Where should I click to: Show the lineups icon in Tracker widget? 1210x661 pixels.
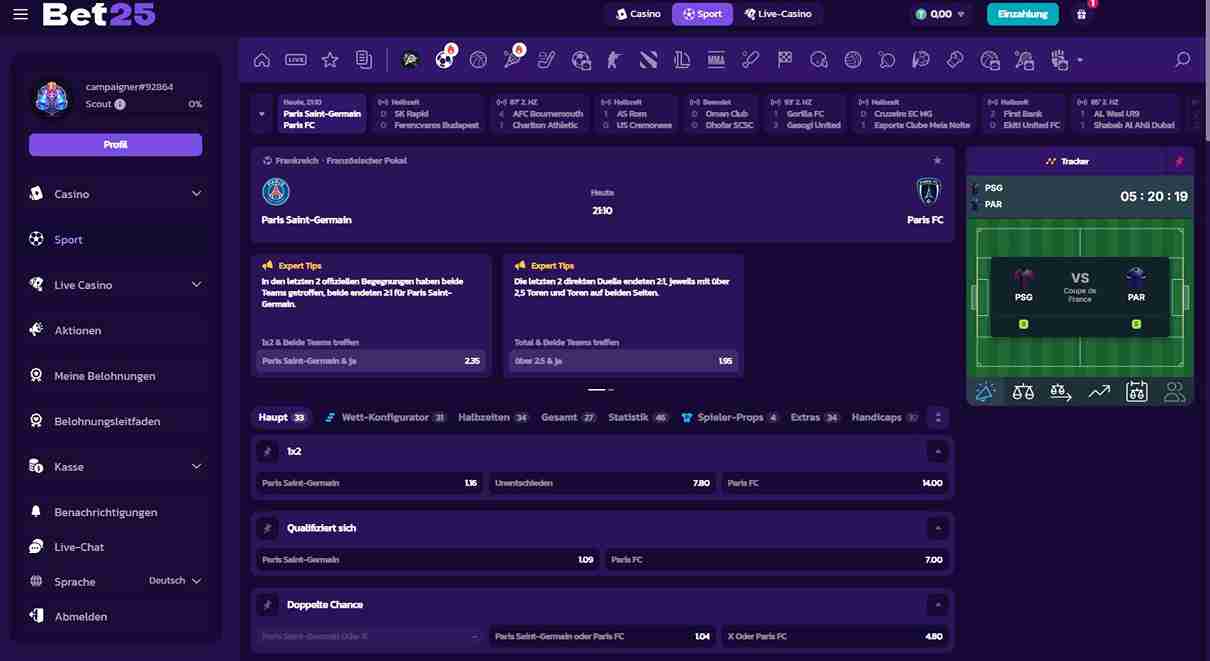coord(1175,392)
